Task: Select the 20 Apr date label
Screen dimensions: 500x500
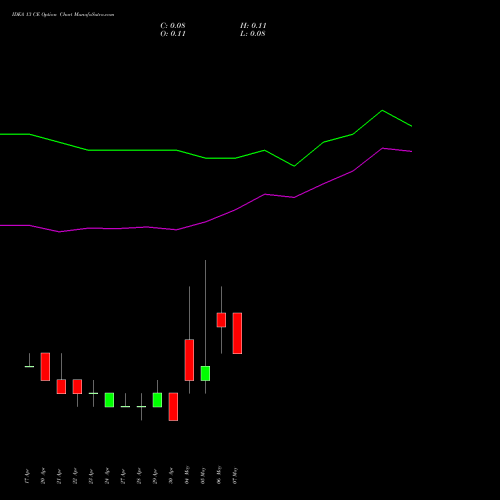Action: tap(43, 476)
